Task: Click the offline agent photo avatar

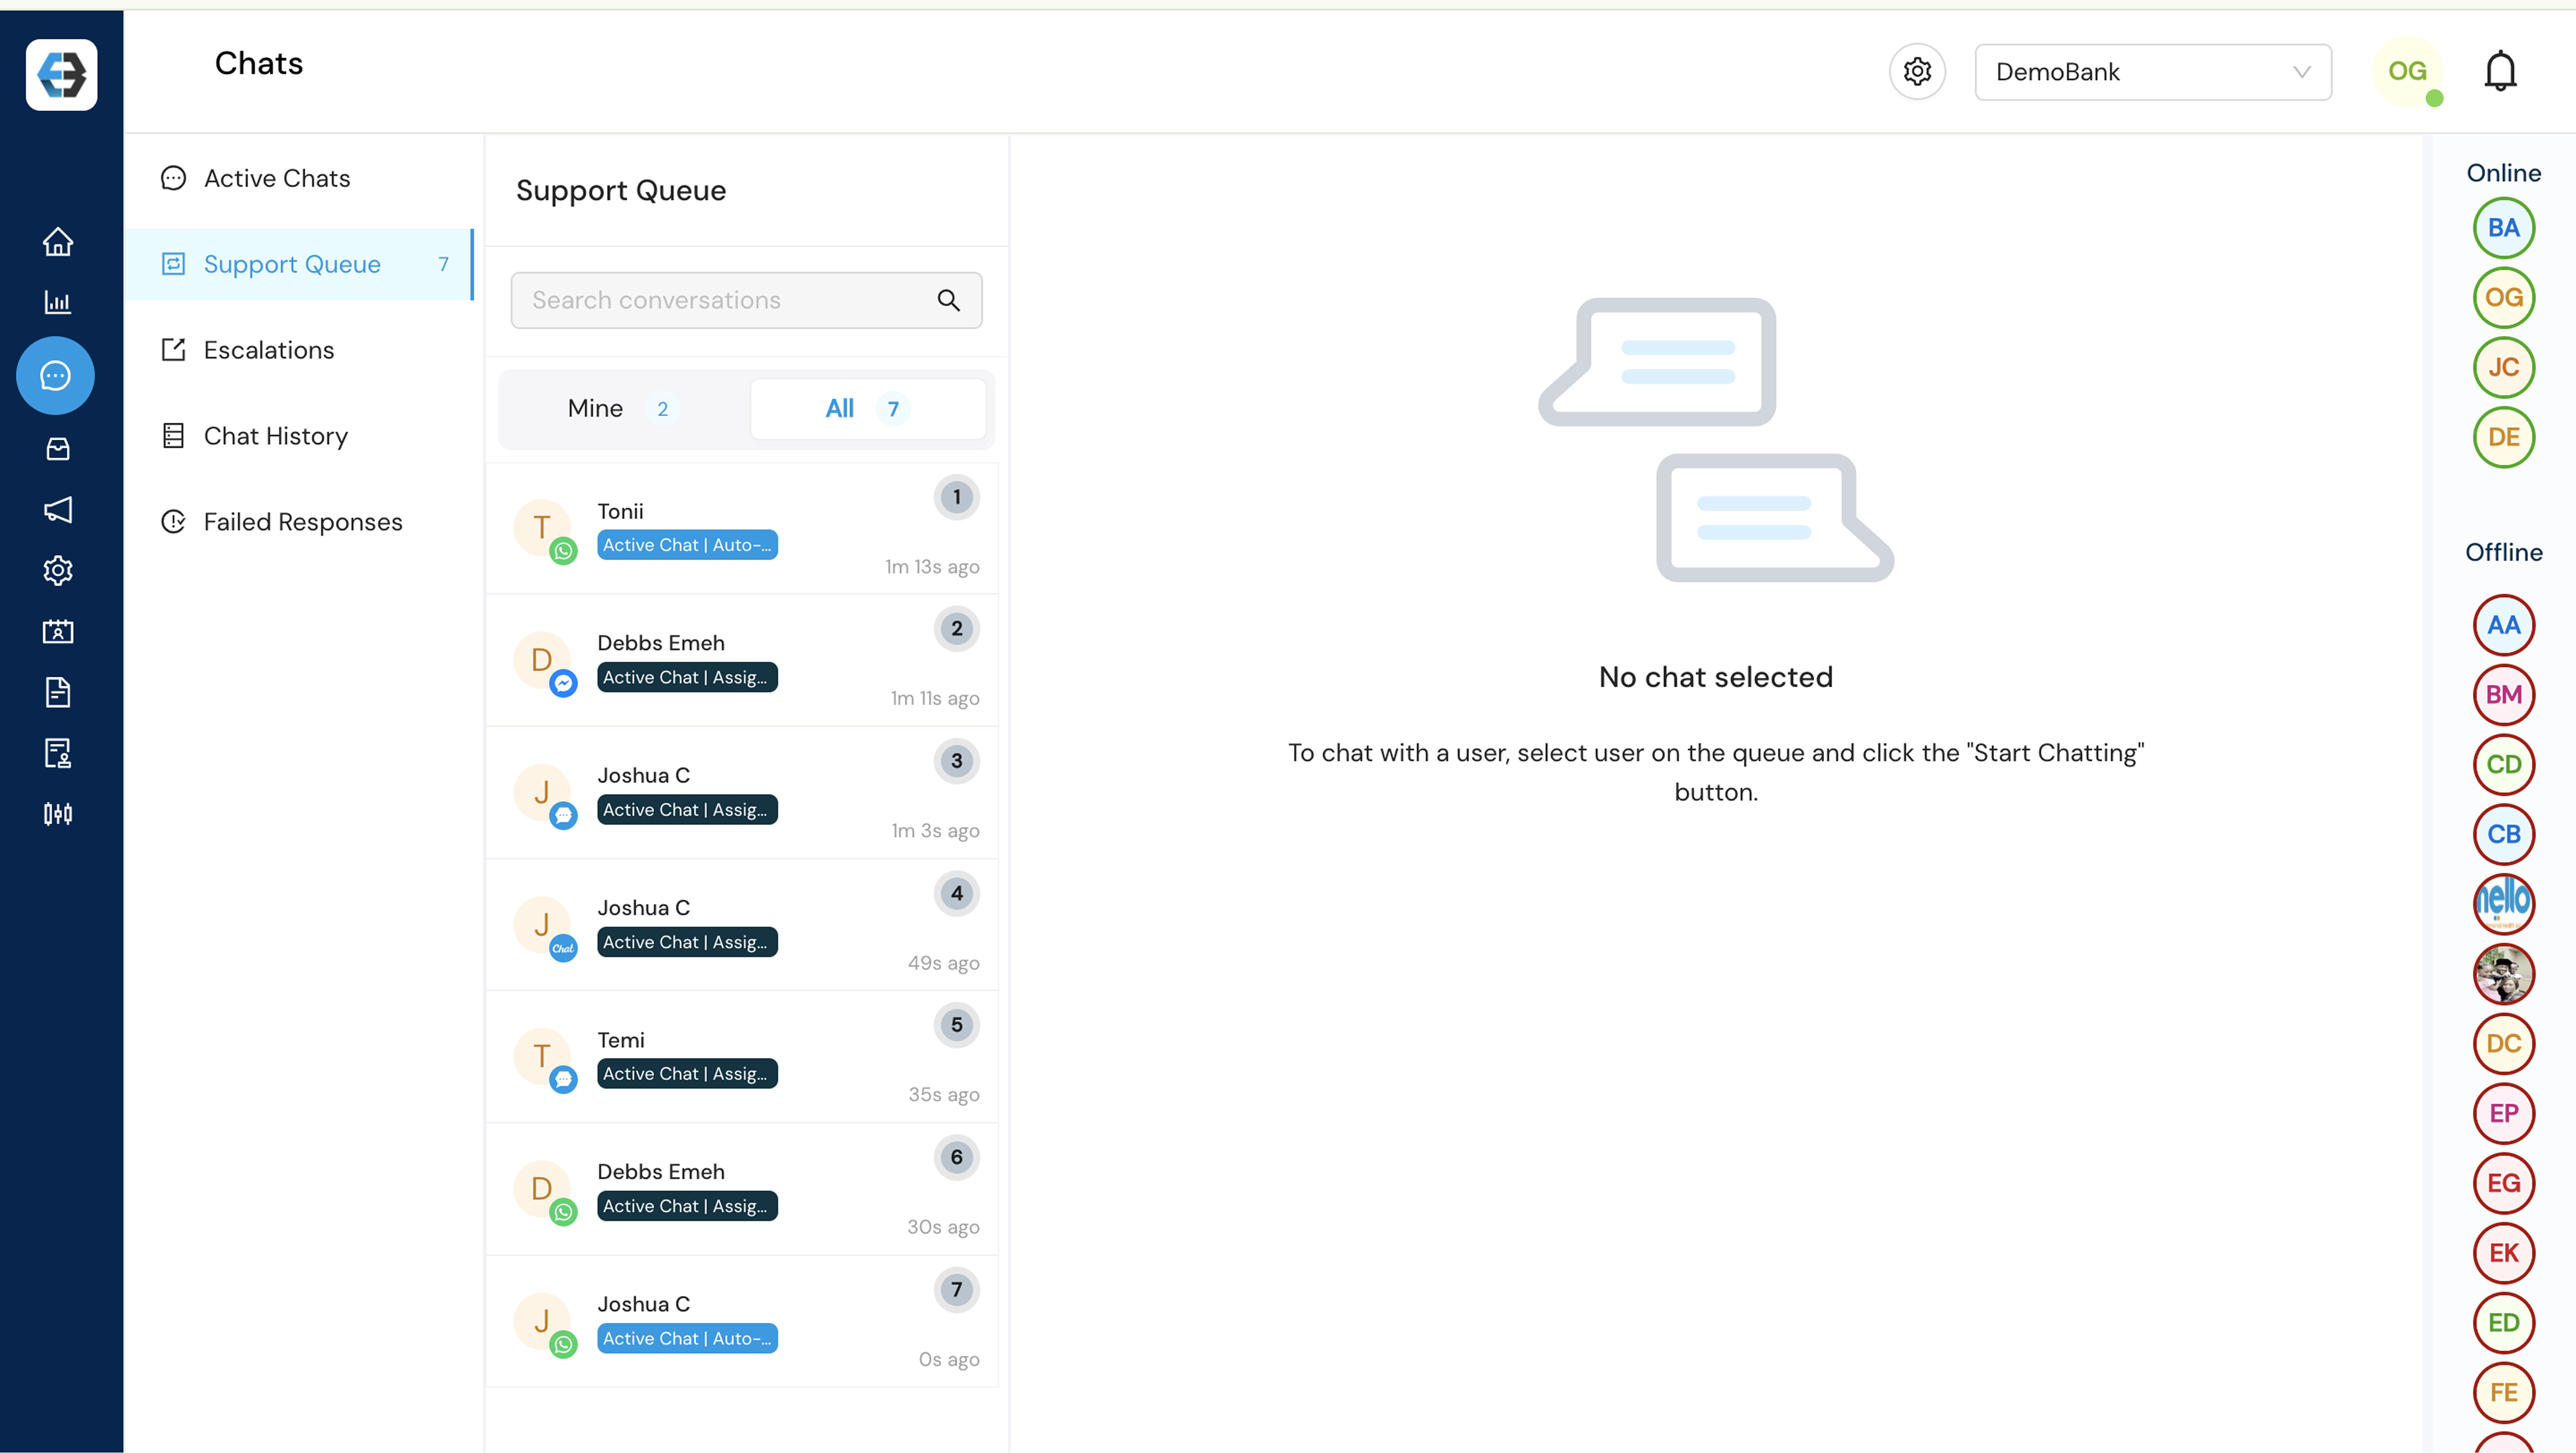Action: pos(2503,975)
